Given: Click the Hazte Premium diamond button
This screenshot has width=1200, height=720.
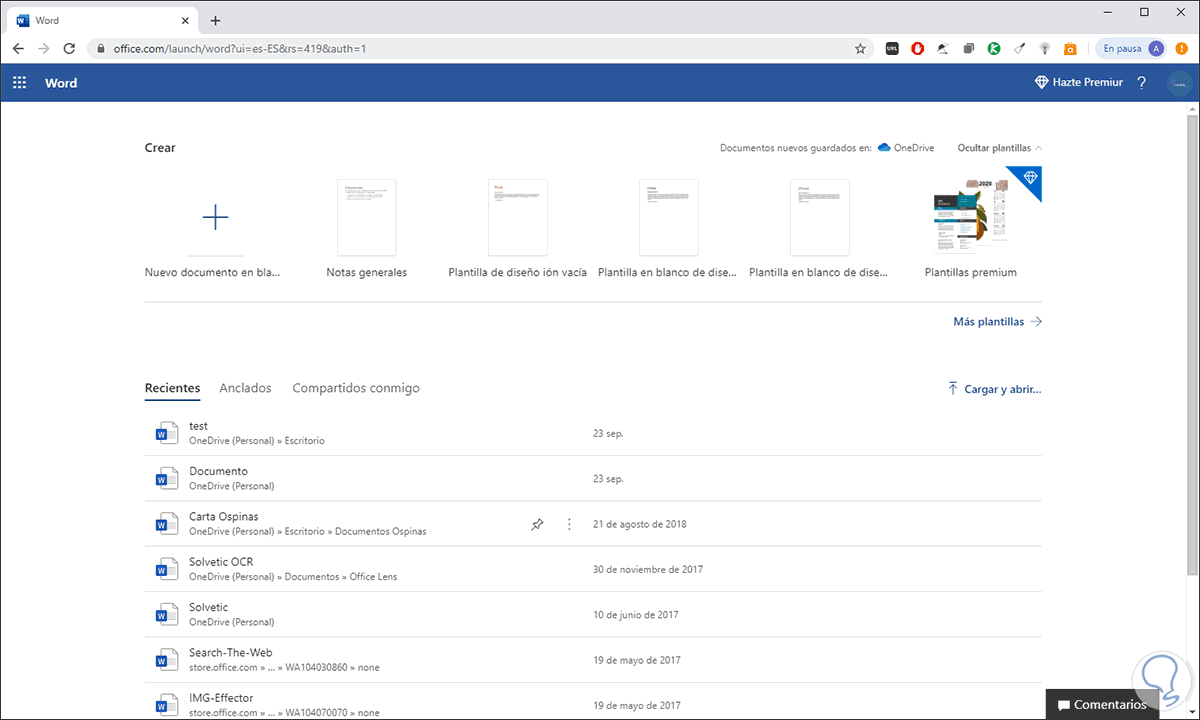Looking at the screenshot, I should [x=1078, y=83].
